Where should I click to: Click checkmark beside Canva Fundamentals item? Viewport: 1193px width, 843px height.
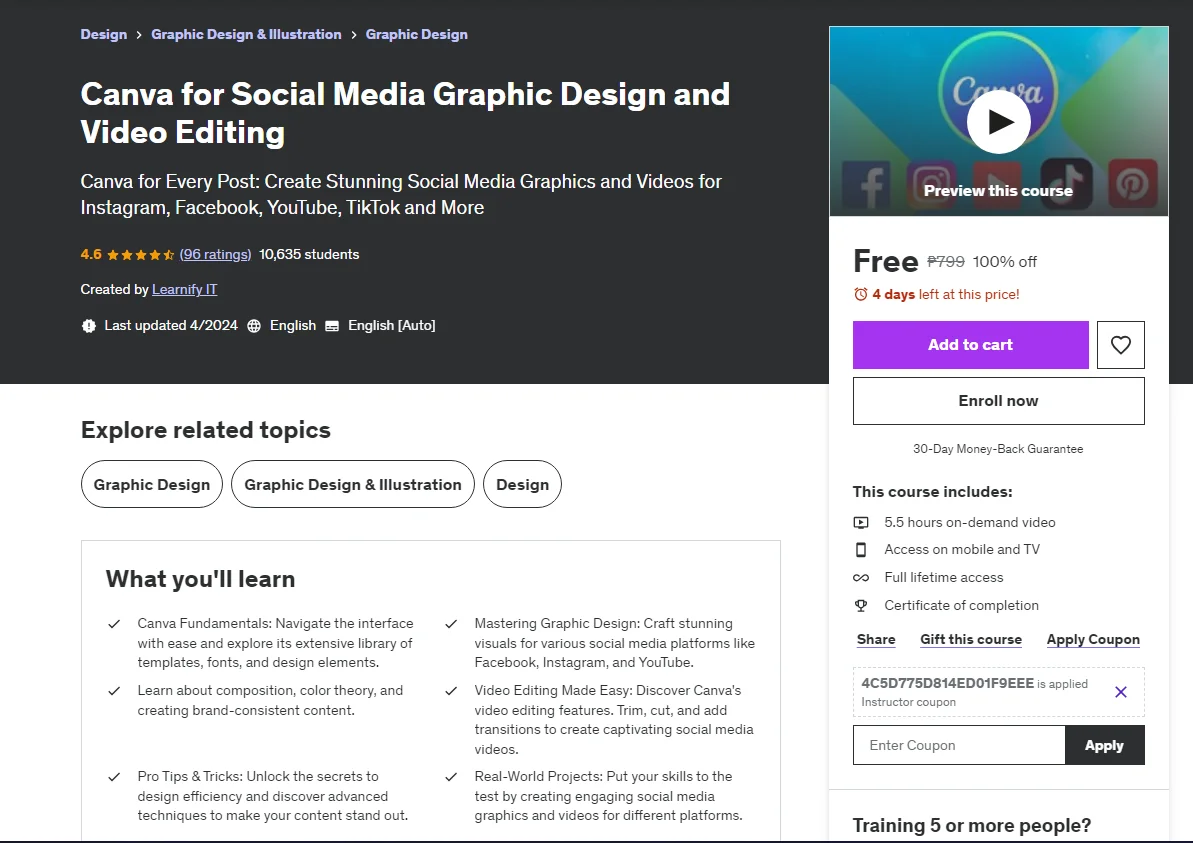(114, 624)
